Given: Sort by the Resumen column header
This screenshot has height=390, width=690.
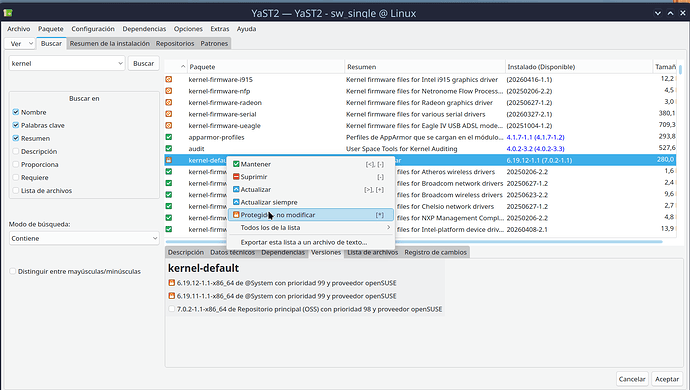Looking at the screenshot, I should (425, 67).
